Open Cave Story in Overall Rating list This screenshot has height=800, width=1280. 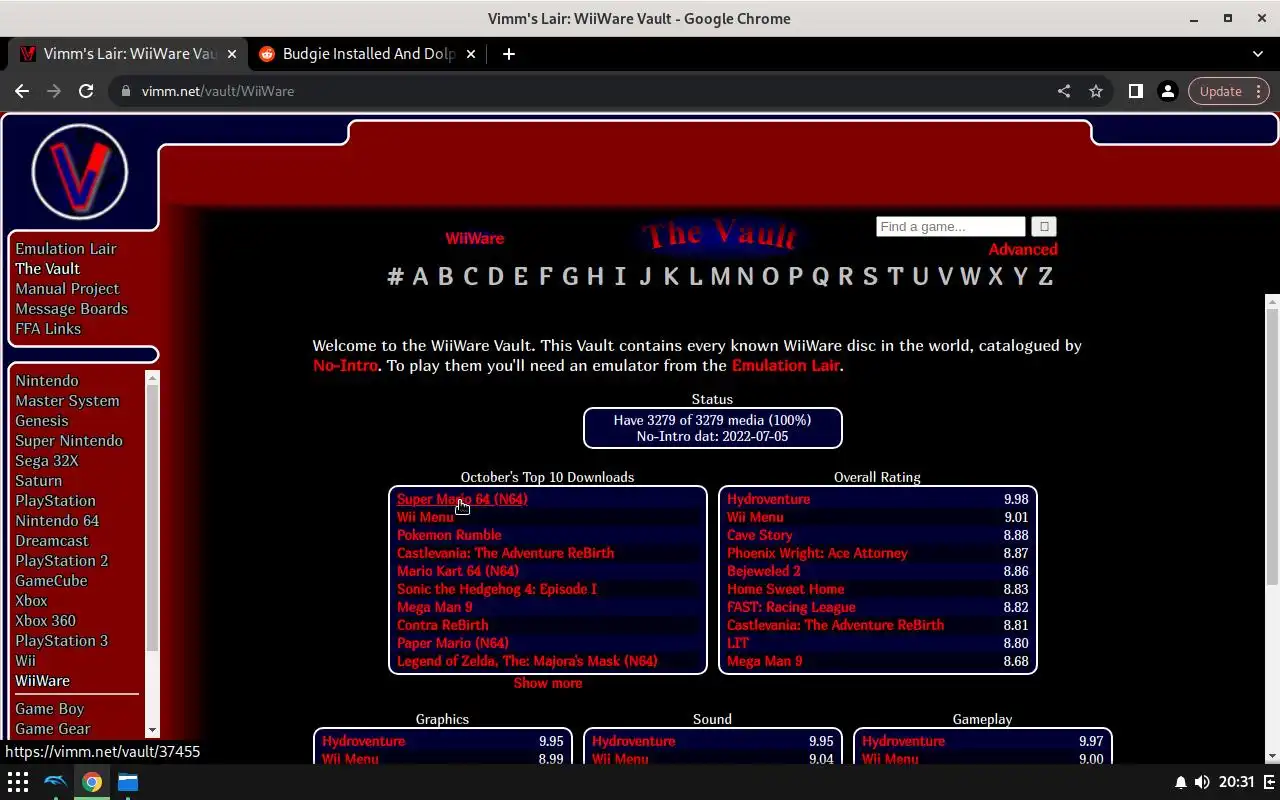coord(760,535)
